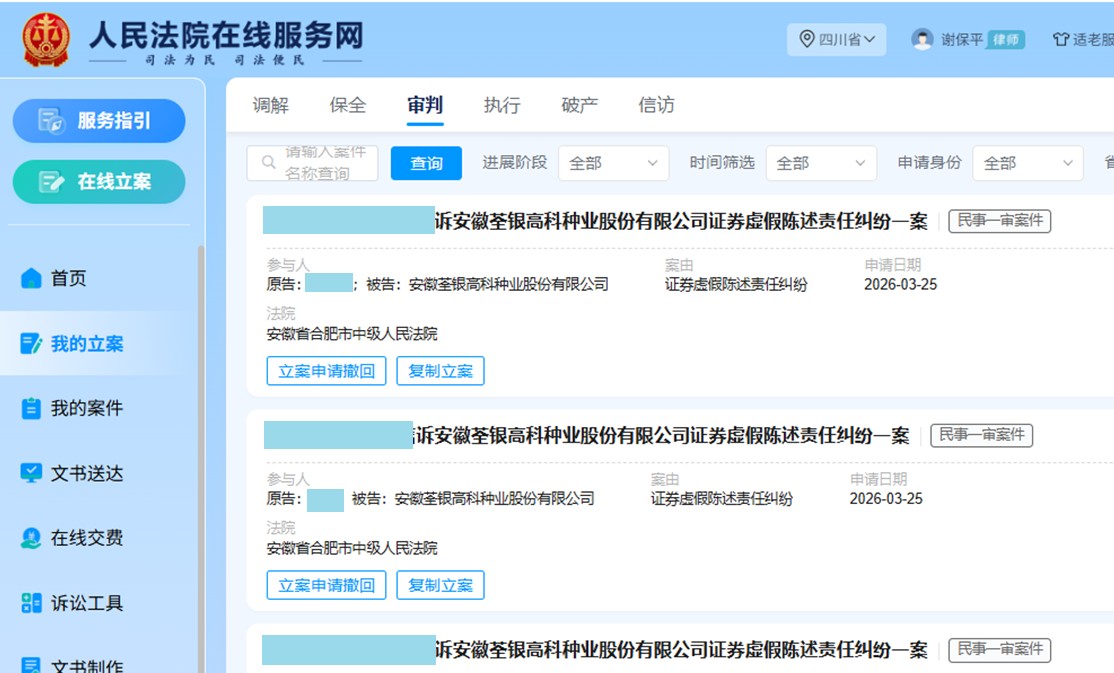This screenshot has width=1114, height=673.
Task: Click the 服务指引 document icon
Action: click(x=51, y=120)
